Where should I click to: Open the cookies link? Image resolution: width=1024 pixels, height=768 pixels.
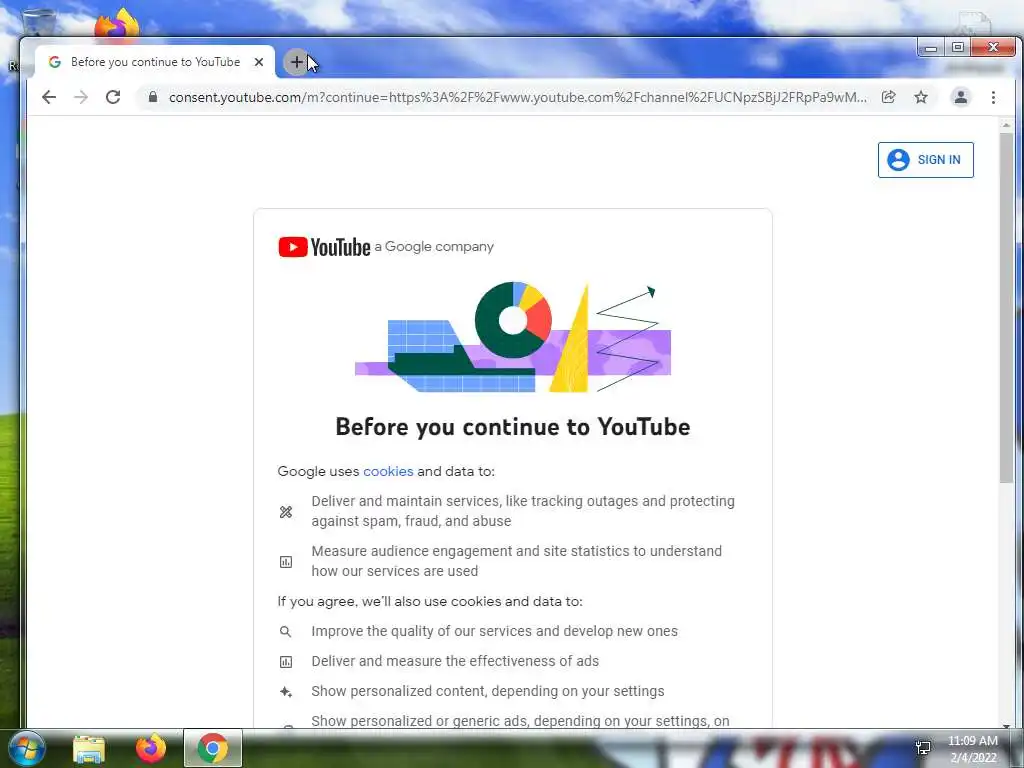coord(388,472)
